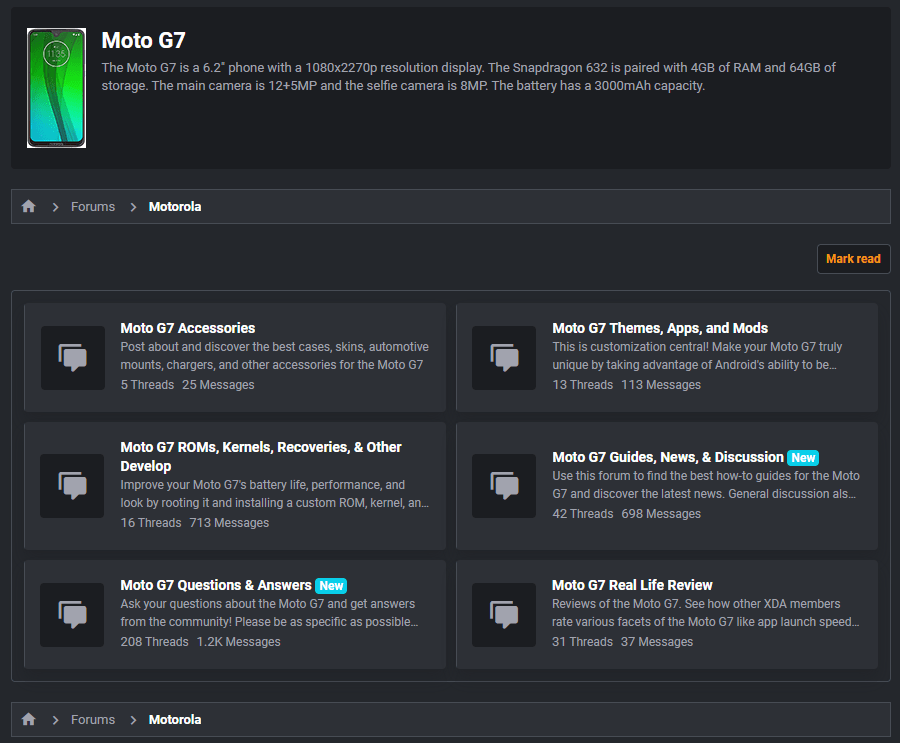Click the Real Life Review forum icon
Viewport: 900px width, 743px height.
[x=504, y=615]
